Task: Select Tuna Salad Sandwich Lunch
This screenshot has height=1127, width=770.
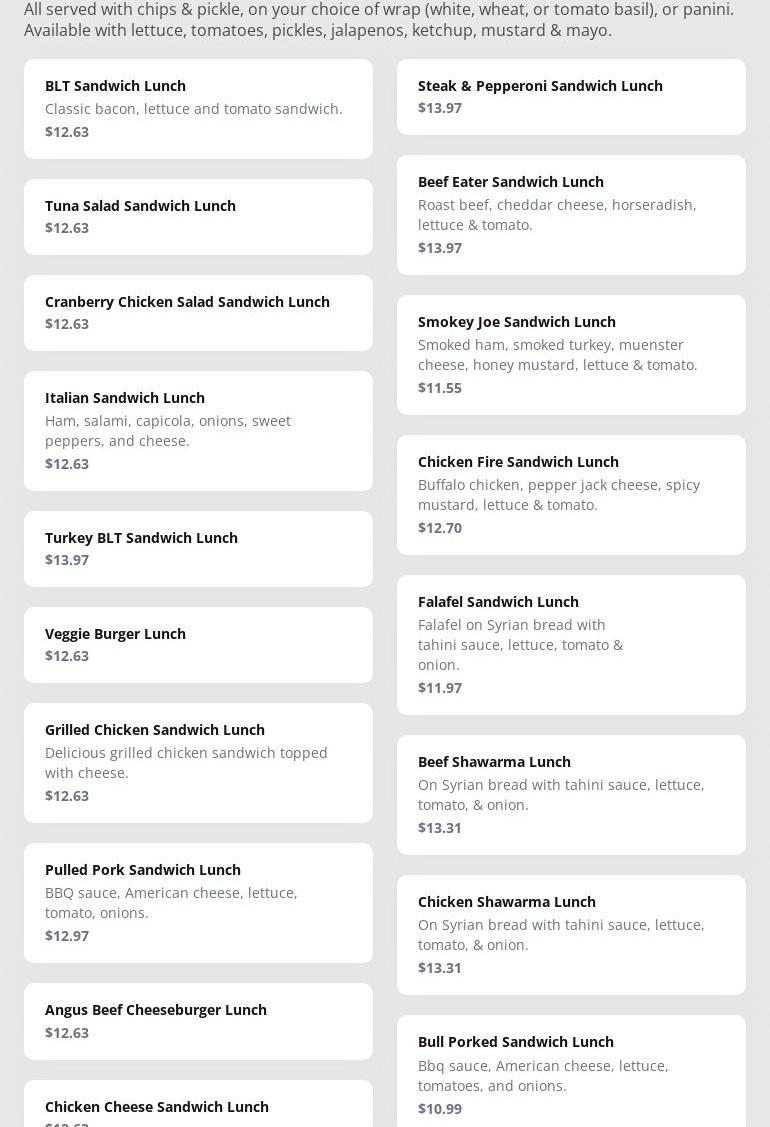Action: click(198, 216)
